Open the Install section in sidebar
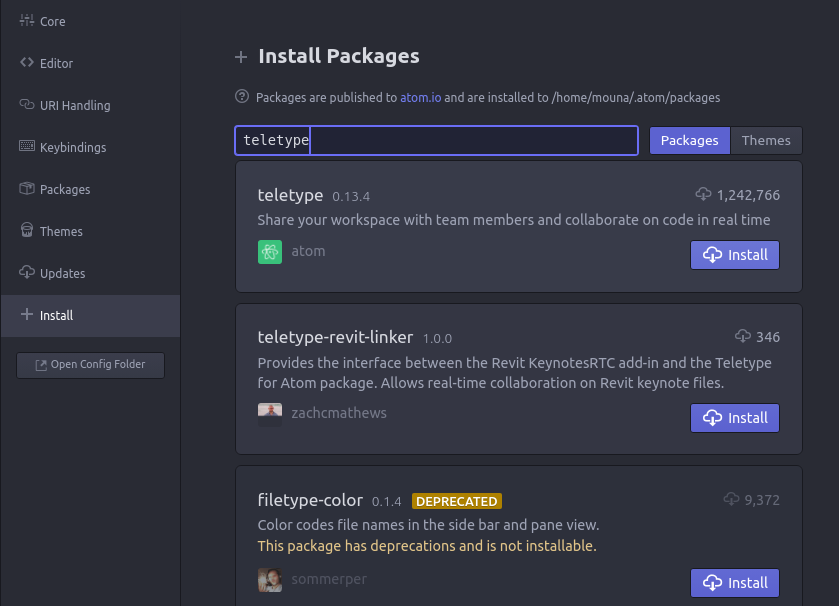Screen dimensions: 839x606 pyautogui.click(x=56, y=315)
